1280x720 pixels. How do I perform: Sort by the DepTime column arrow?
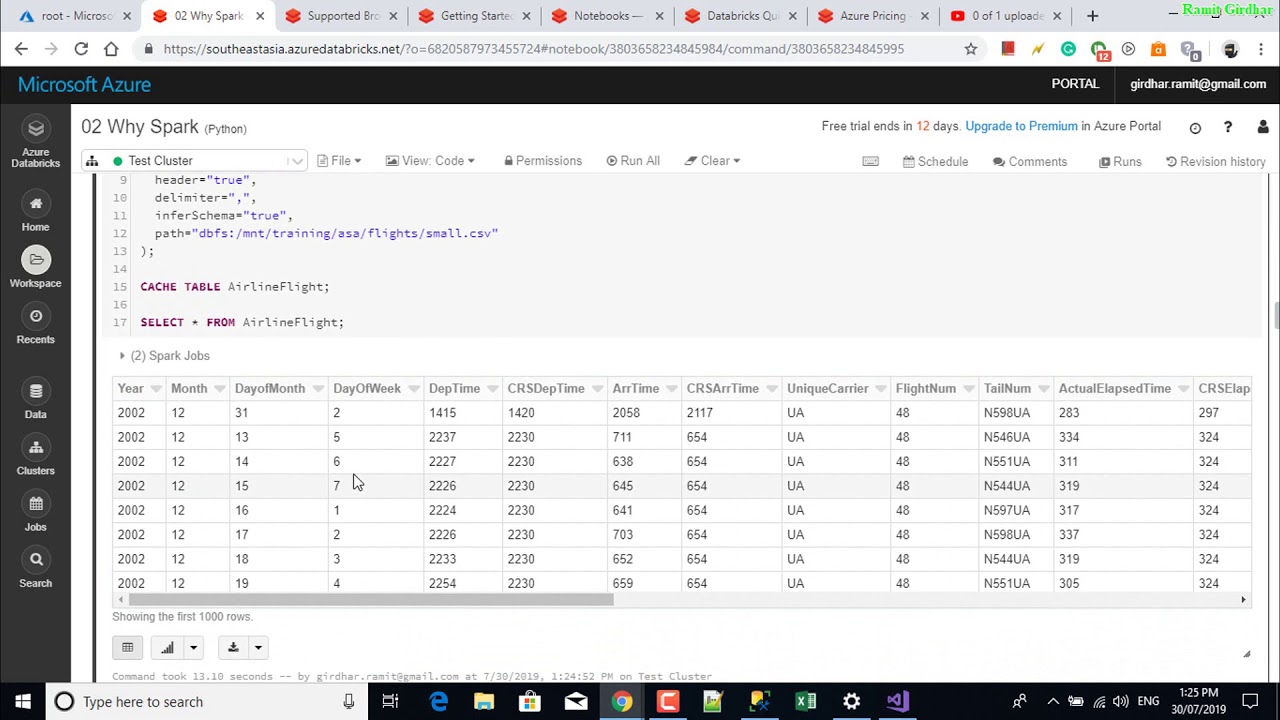click(x=491, y=389)
